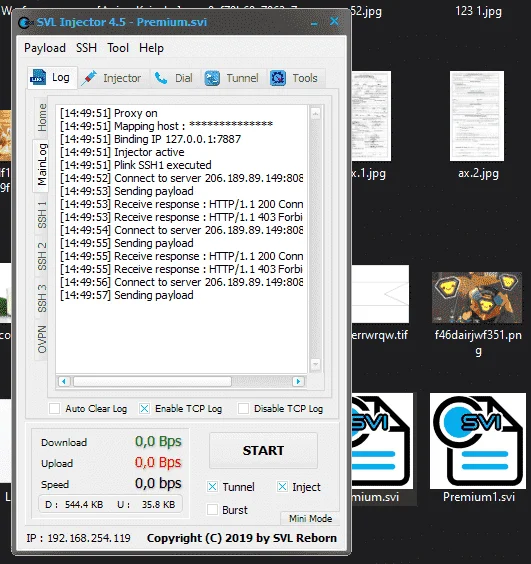Select the f46dairjwf351.png thumbnail
This screenshot has width=531, height=564.
477,298
